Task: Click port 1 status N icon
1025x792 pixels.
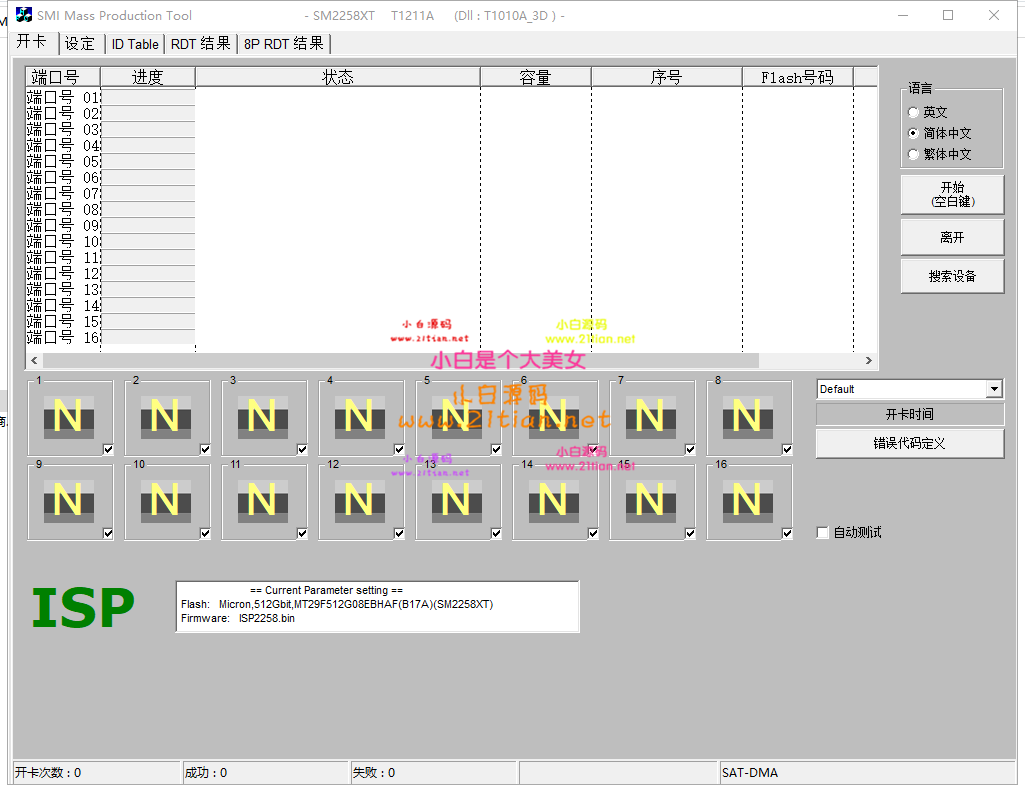Action: click(x=69, y=416)
